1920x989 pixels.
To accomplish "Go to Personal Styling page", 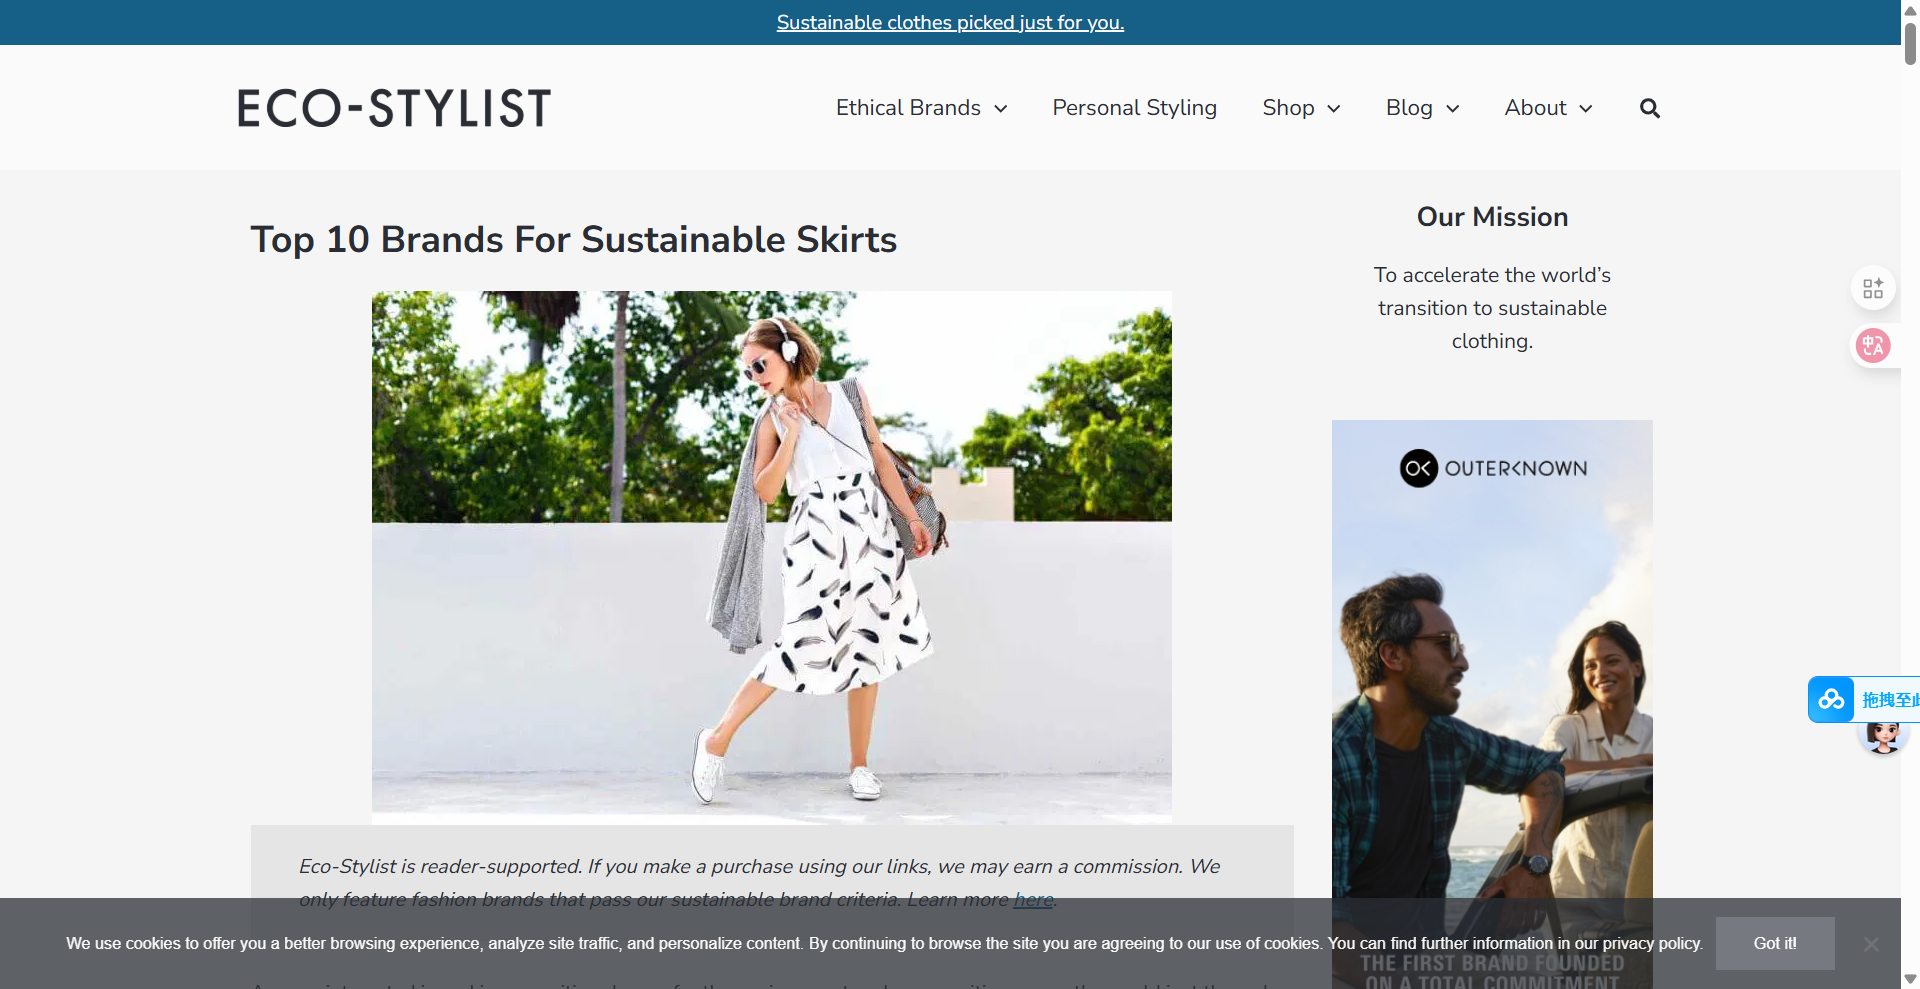I will [x=1134, y=108].
